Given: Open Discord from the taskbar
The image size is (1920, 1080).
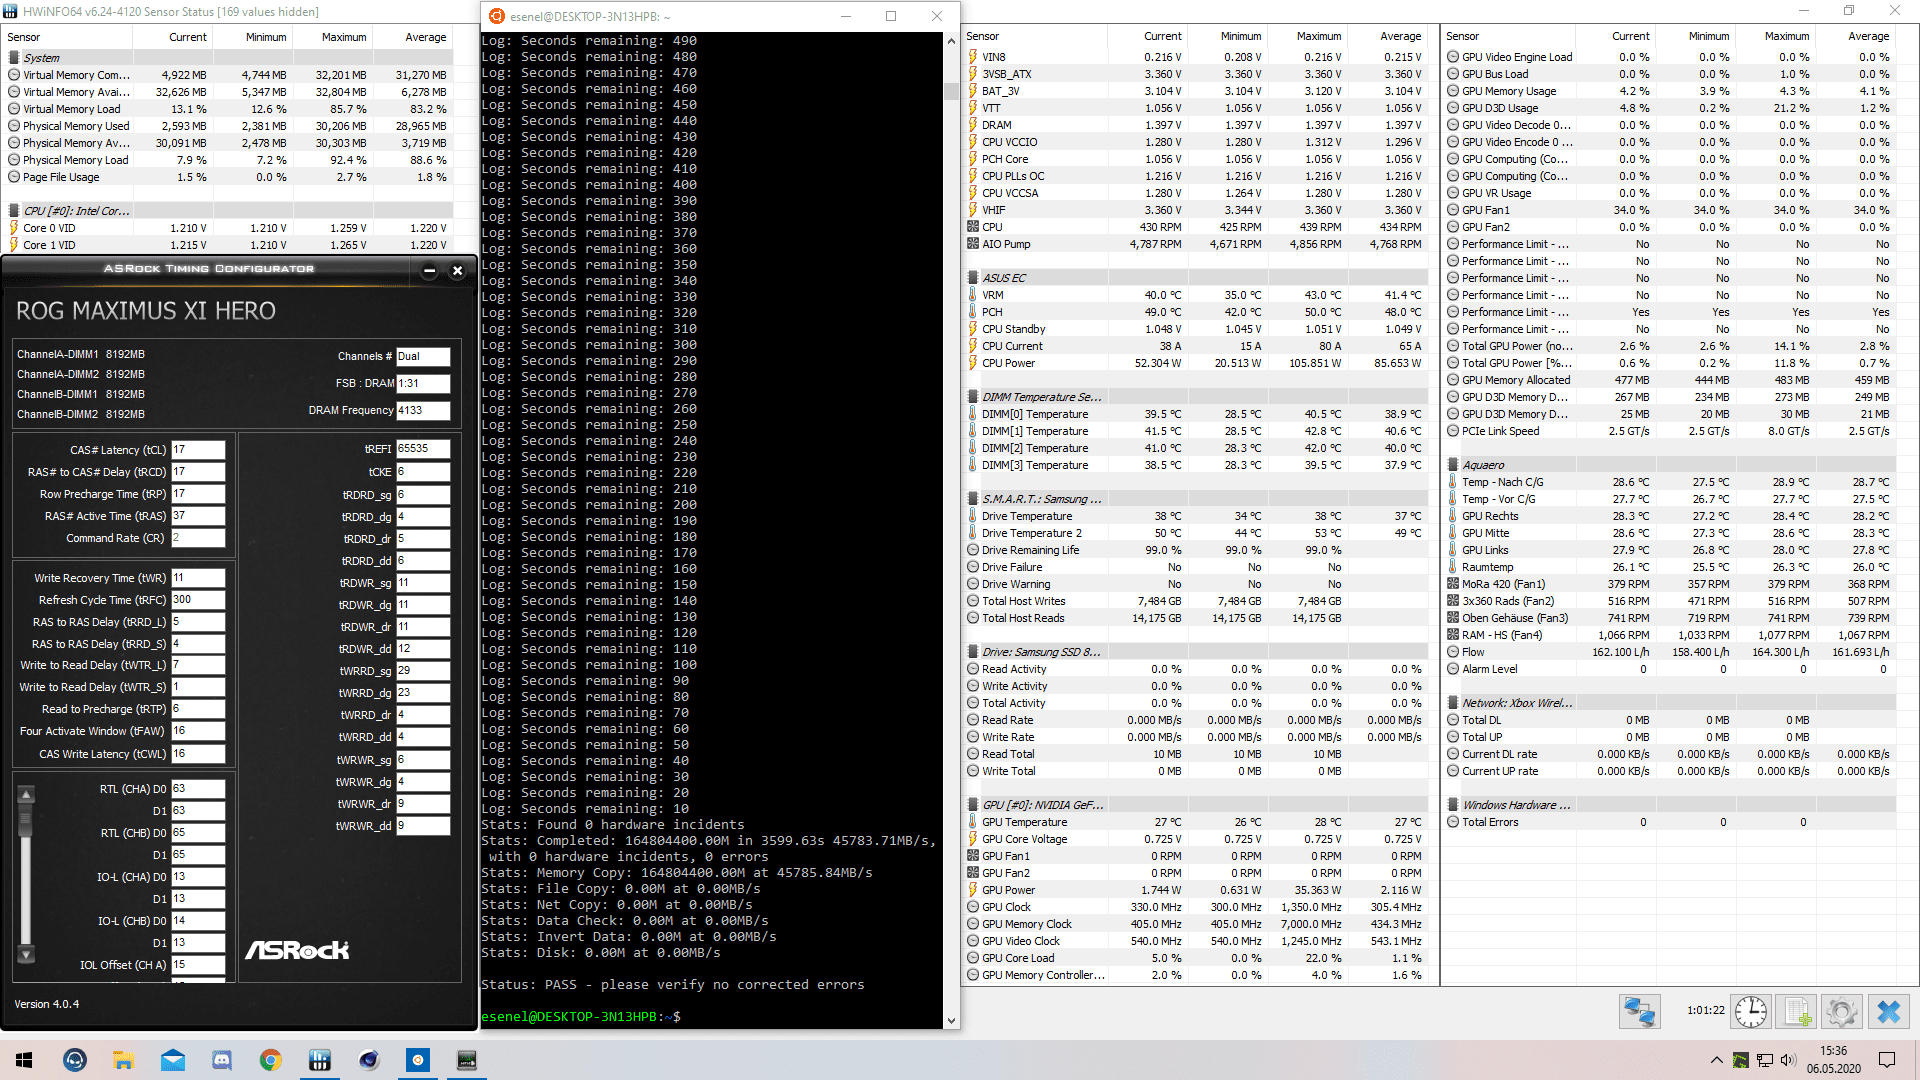Looking at the screenshot, I should 221,1060.
